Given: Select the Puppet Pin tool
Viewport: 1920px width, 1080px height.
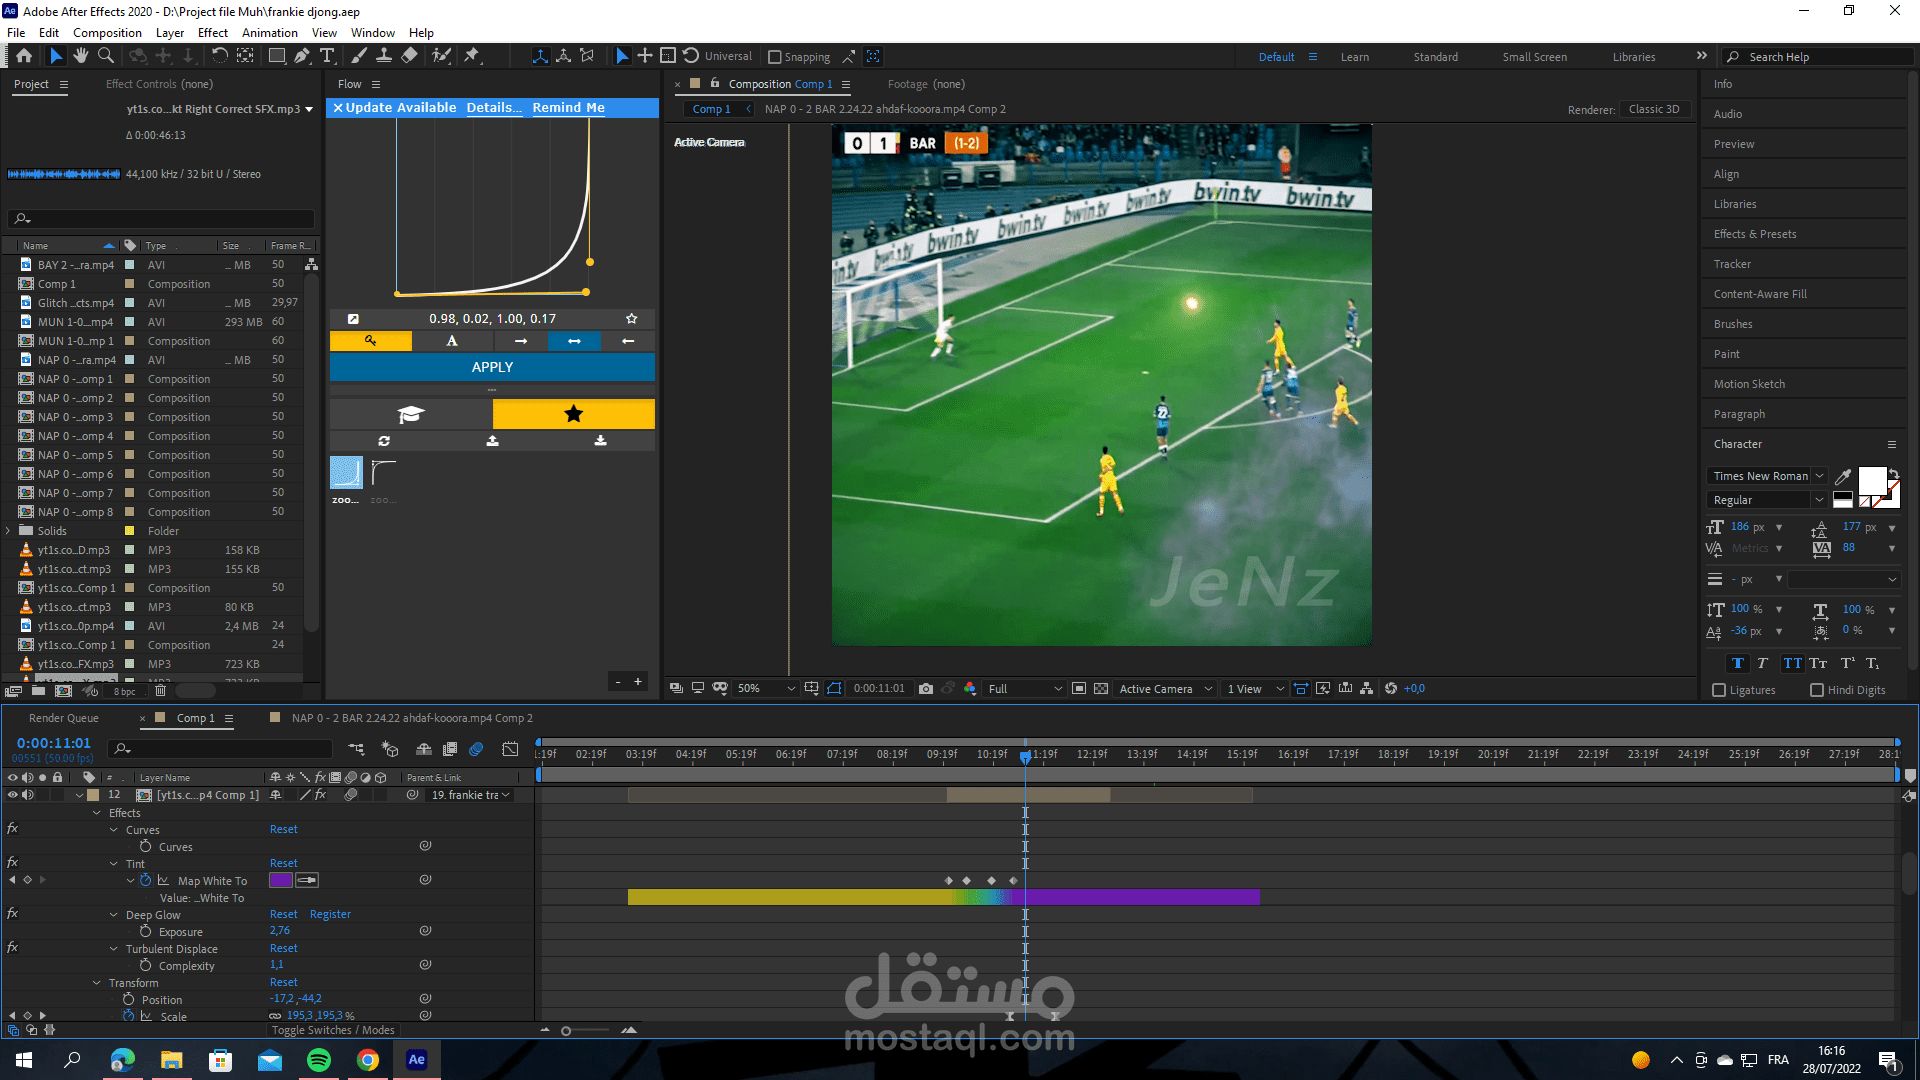Looking at the screenshot, I should [x=472, y=56].
